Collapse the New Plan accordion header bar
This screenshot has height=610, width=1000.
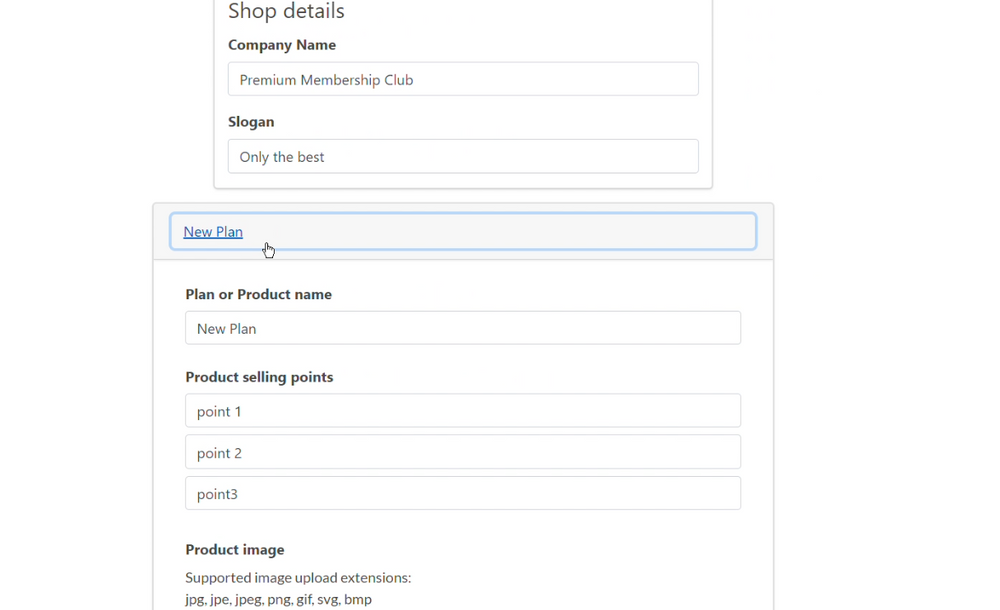pos(463,231)
